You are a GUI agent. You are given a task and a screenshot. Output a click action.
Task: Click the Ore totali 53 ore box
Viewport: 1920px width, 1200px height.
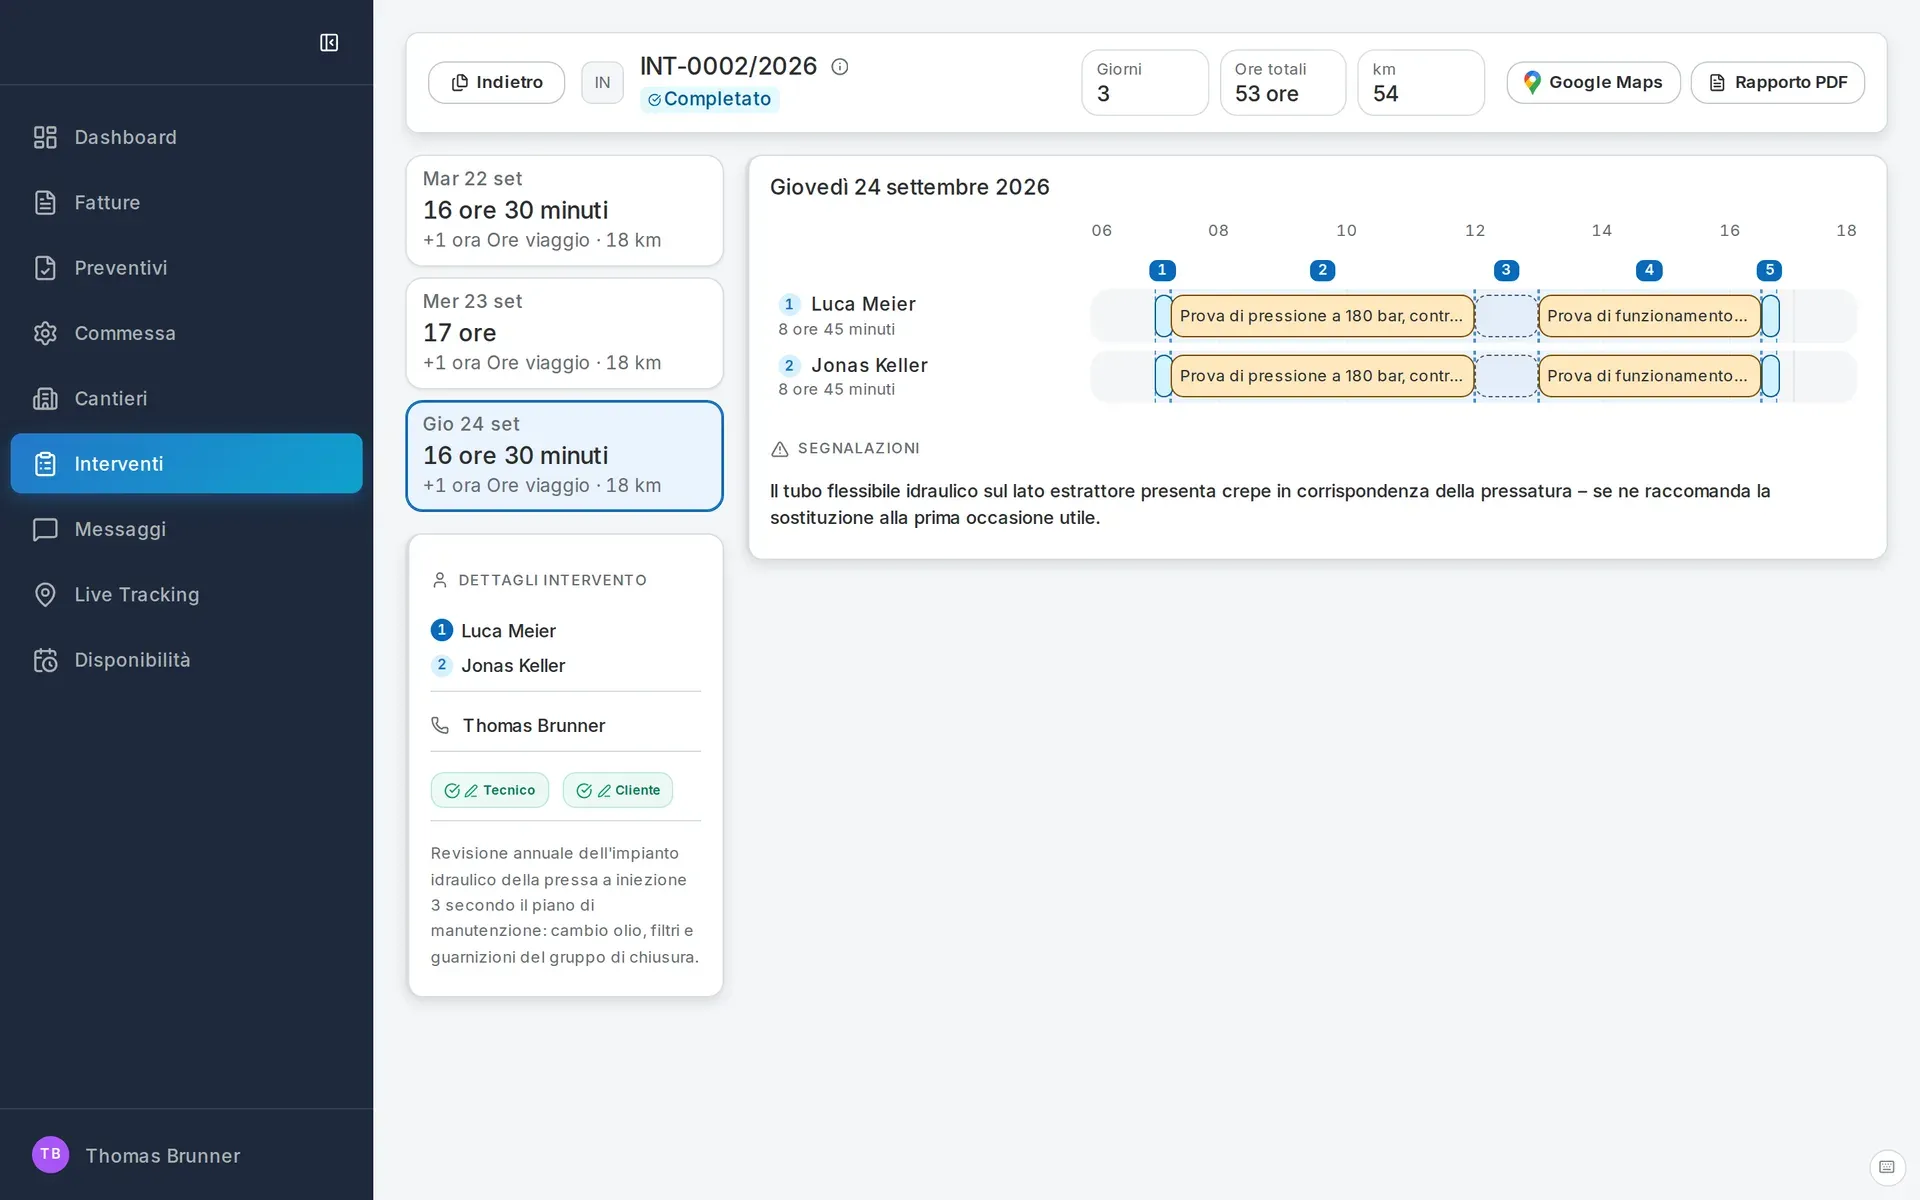[1282, 82]
